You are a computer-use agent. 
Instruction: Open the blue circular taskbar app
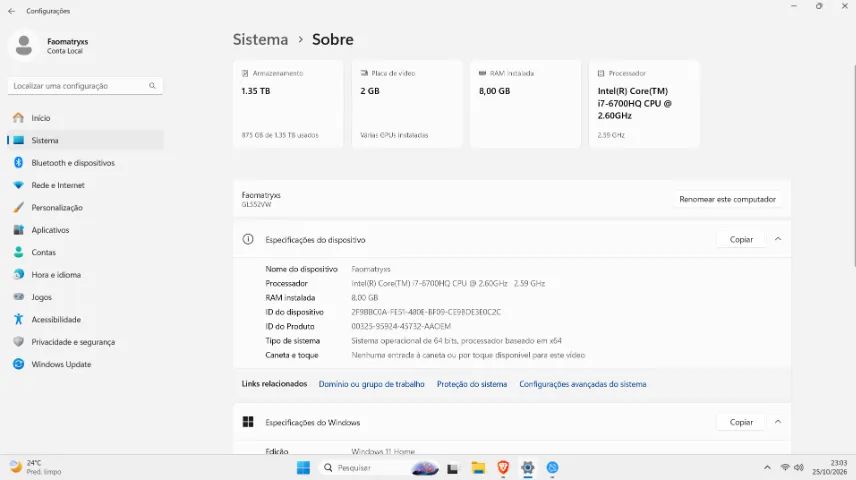pyautogui.click(x=552, y=467)
